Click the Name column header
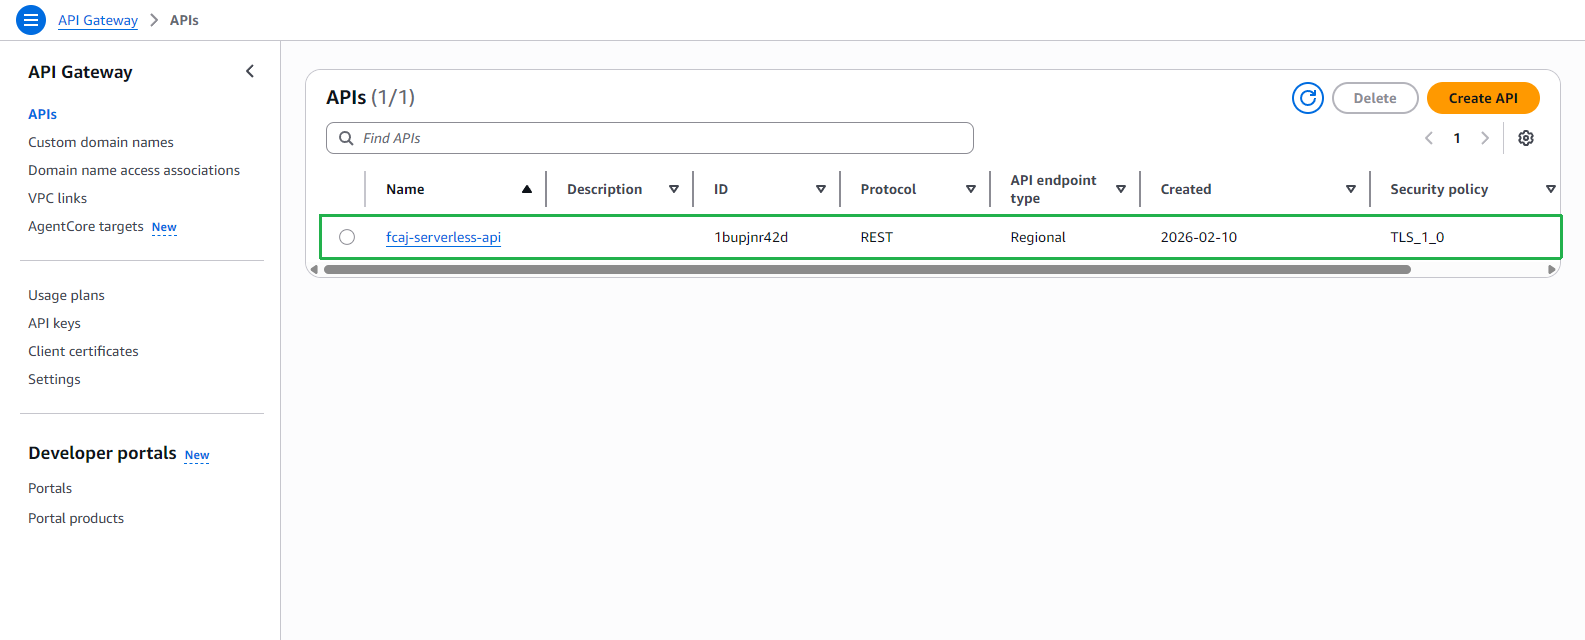This screenshot has width=1585, height=640. coord(405,189)
